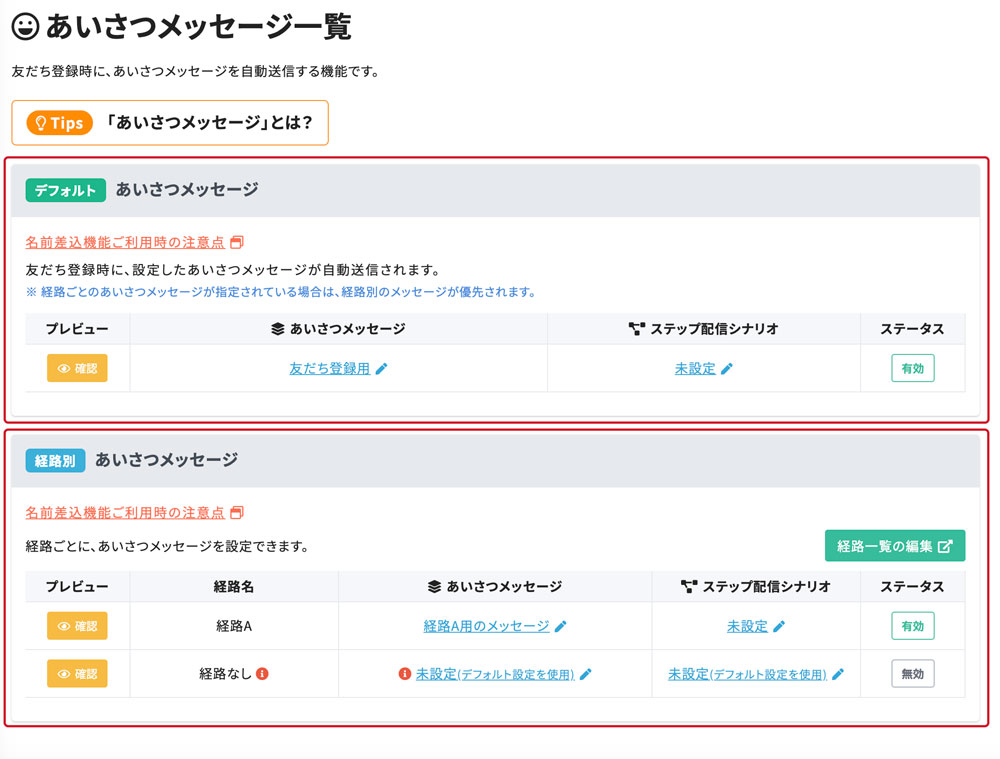The width and height of the screenshot is (1000, 759).
Task: Click the 経路A route name cell
Action: [x=234, y=626]
